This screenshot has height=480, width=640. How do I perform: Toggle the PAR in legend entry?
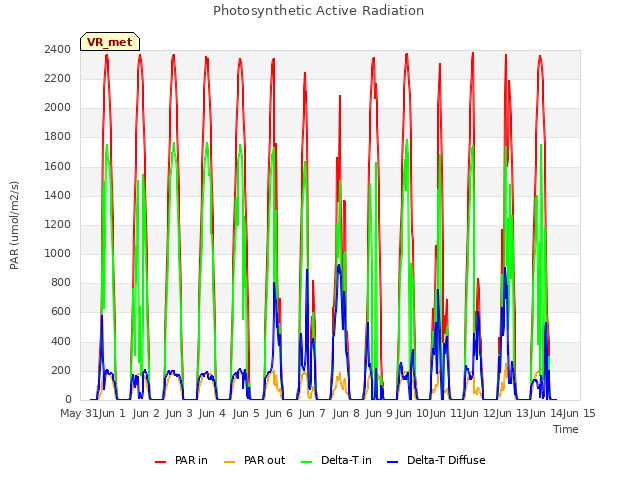point(181,460)
